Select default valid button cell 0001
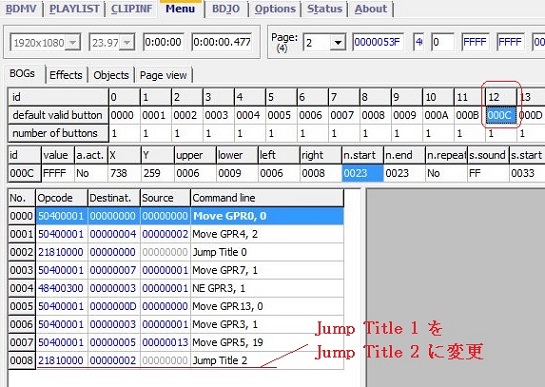 (155, 115)
